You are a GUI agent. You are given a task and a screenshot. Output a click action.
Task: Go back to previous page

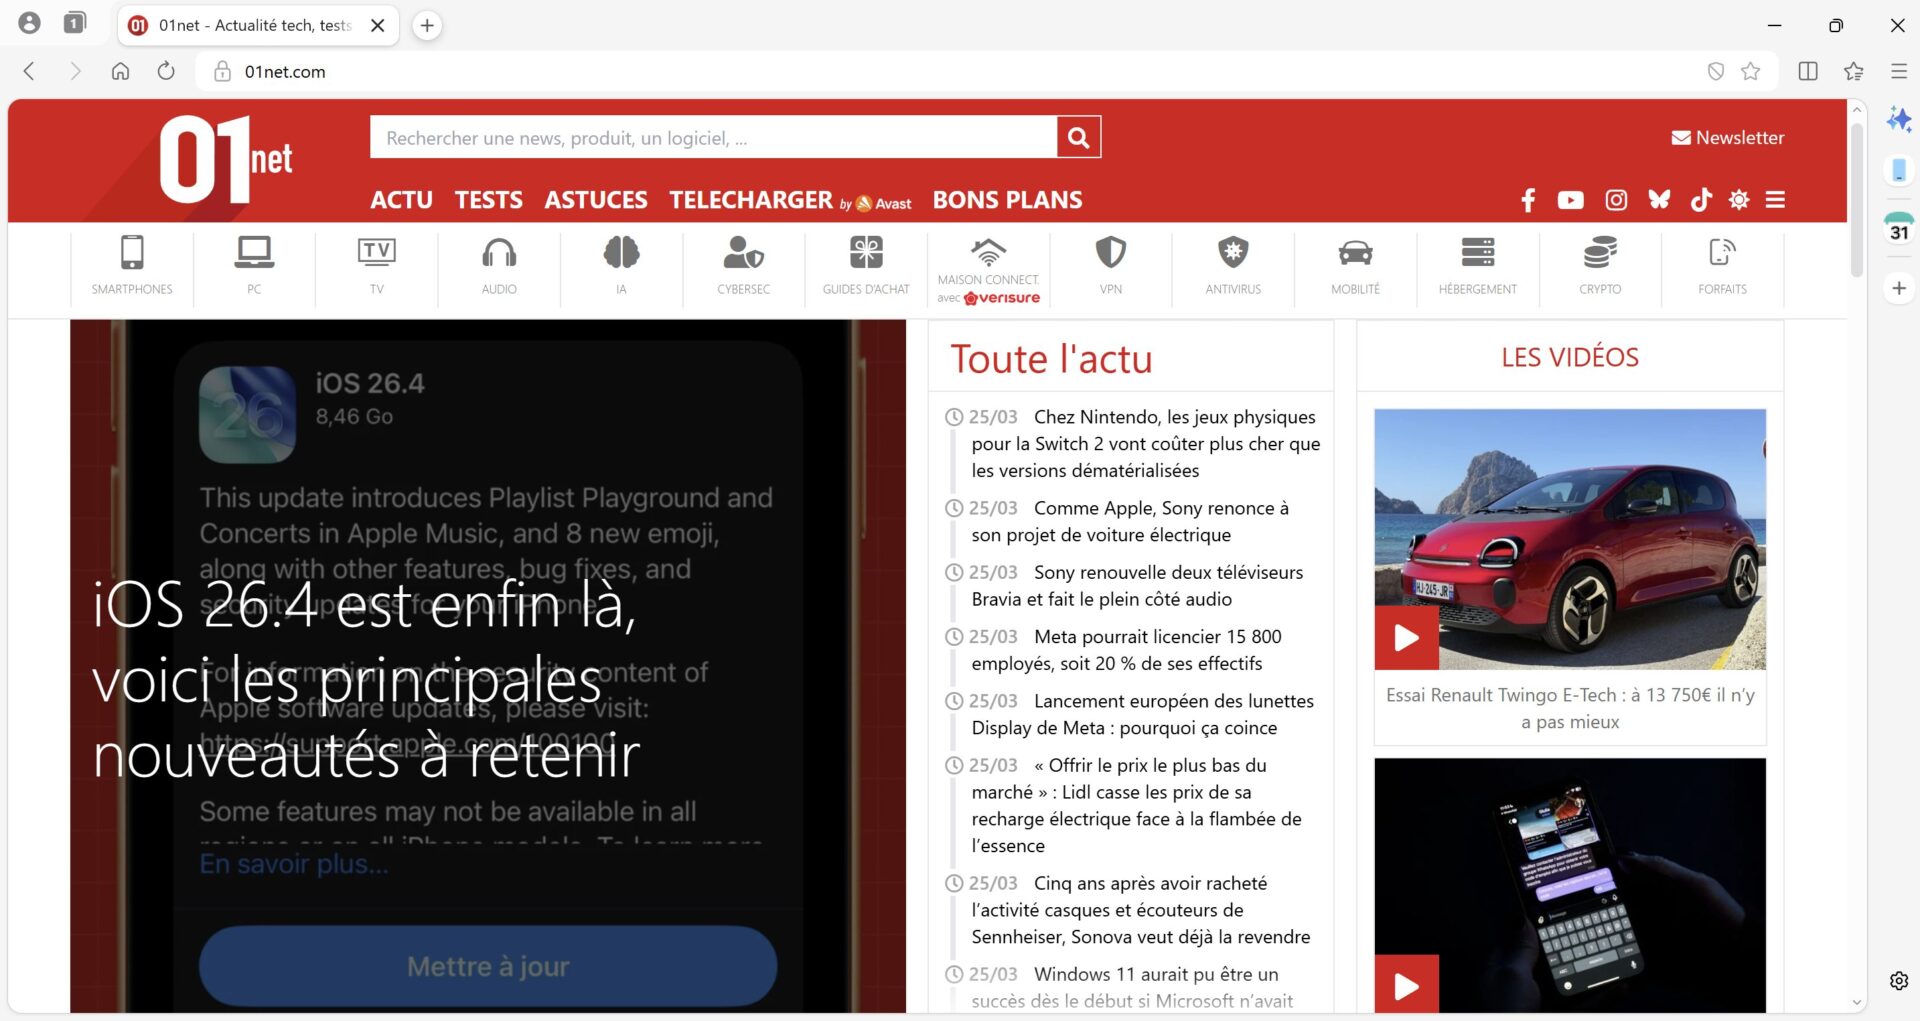tap(29, 71)
